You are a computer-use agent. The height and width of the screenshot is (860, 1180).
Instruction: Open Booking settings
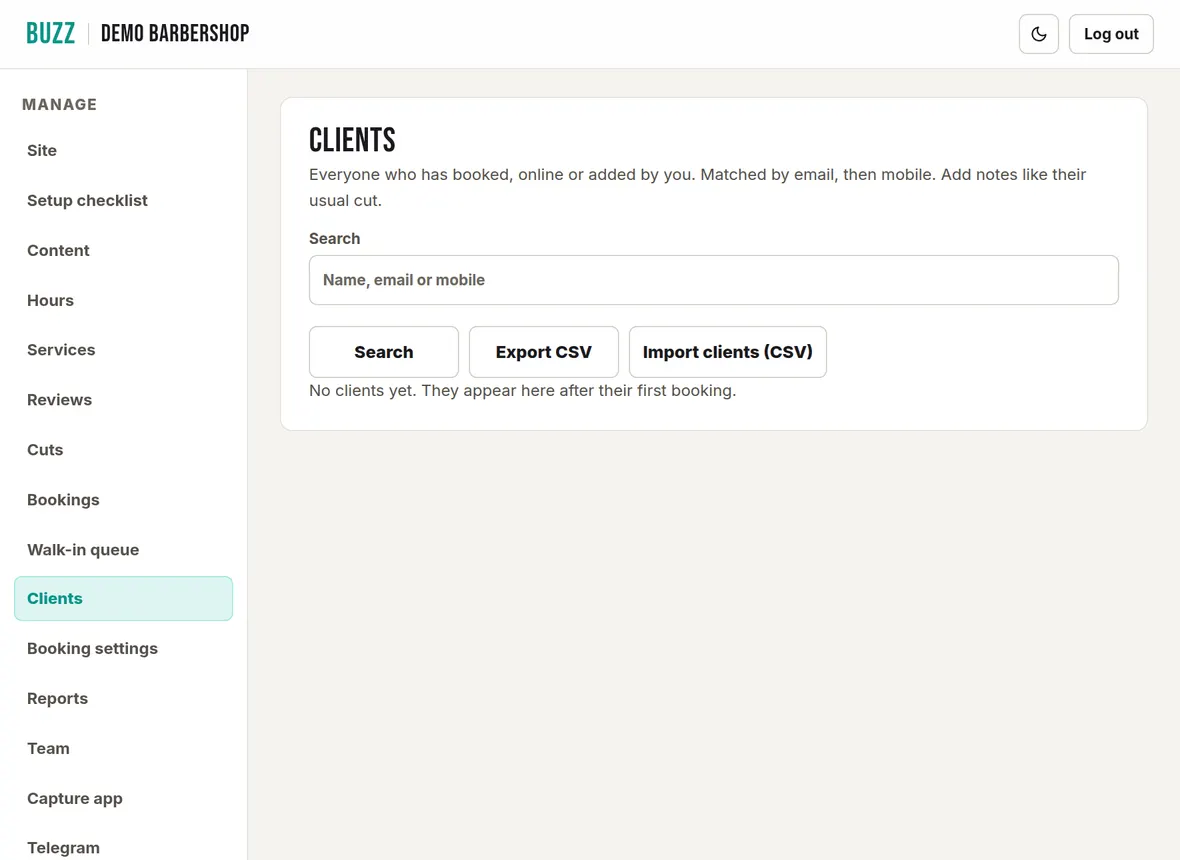pos(123,649)
